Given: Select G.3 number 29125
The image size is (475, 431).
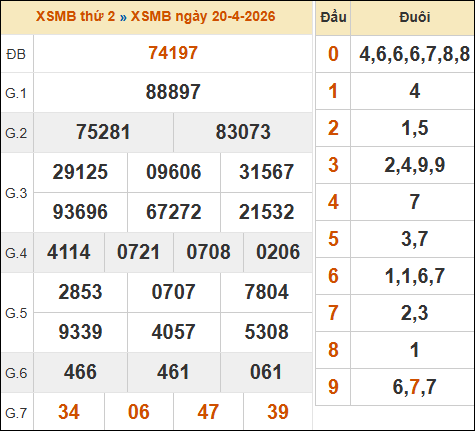Looking at the screenshot, I should [80, 172].
